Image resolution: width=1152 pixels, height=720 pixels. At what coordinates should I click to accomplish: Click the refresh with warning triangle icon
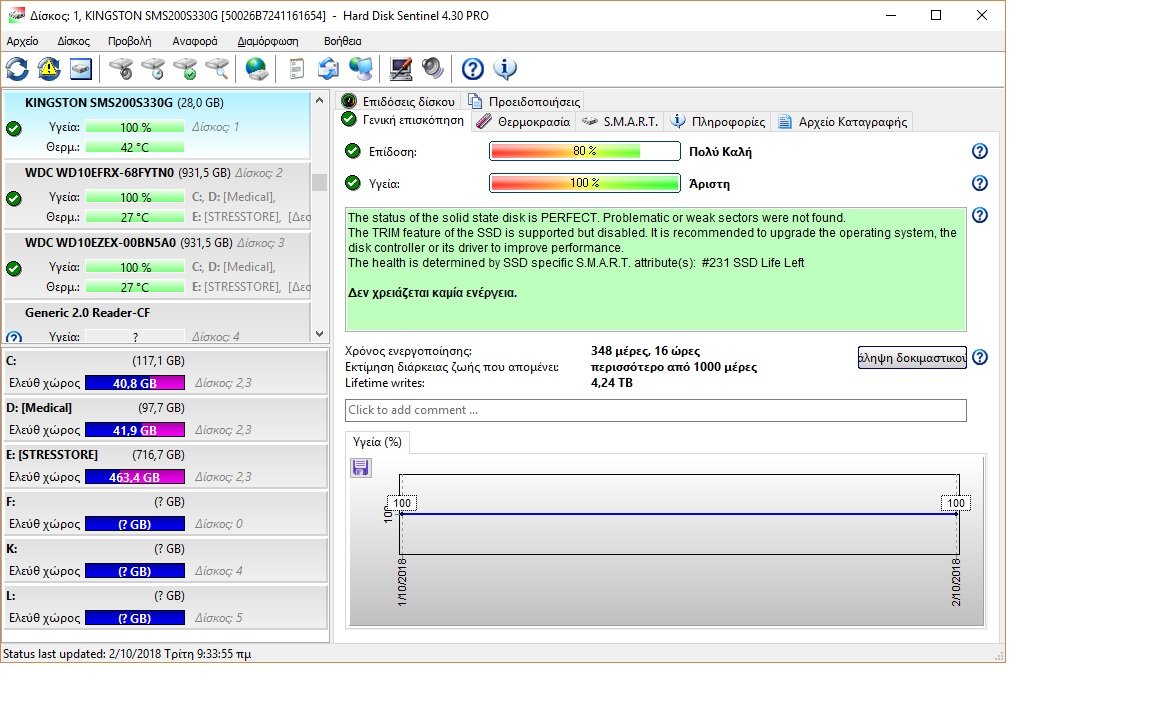49,69
